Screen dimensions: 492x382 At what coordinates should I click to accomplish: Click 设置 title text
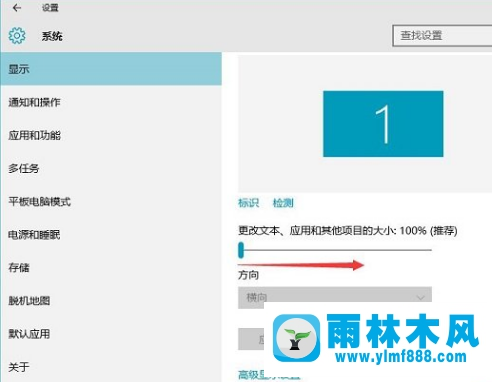pyautogui.click(x=50, y=8)
